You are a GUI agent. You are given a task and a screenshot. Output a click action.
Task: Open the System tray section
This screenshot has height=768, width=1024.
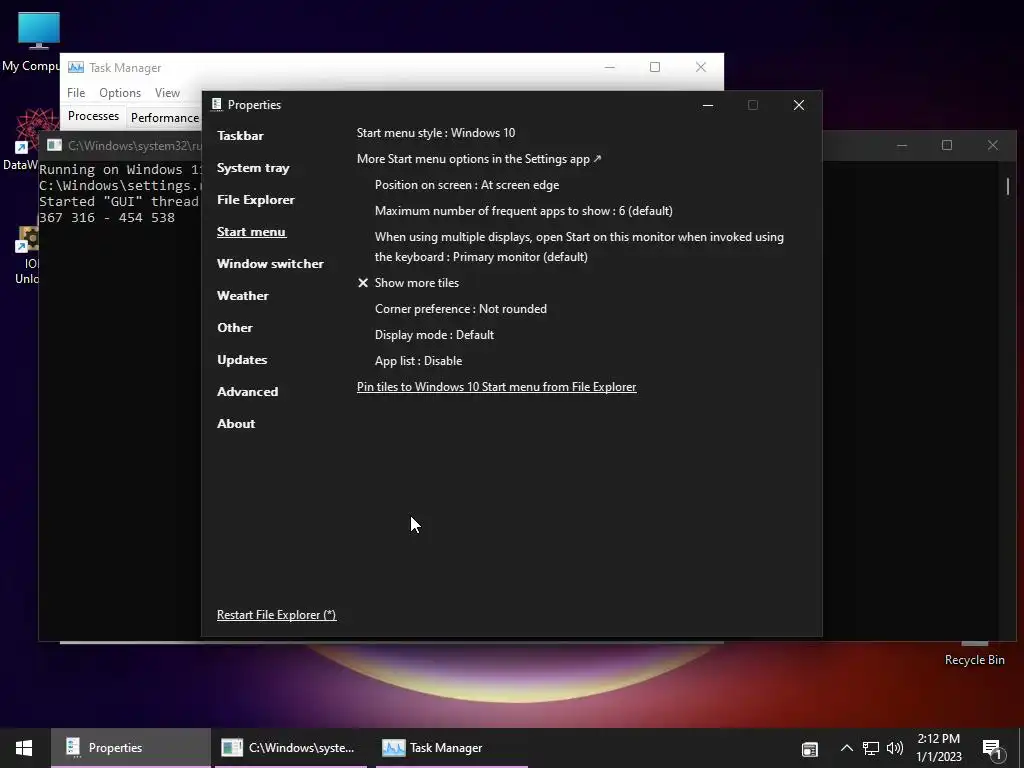coord(253,168)
